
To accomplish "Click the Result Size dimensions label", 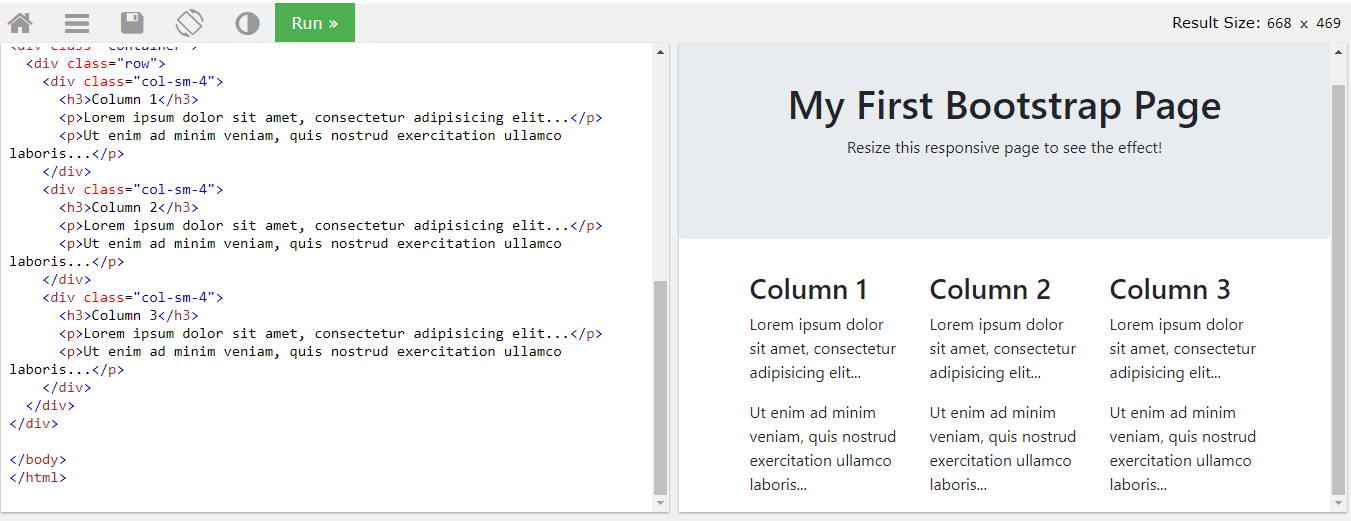I will 1256,23.
